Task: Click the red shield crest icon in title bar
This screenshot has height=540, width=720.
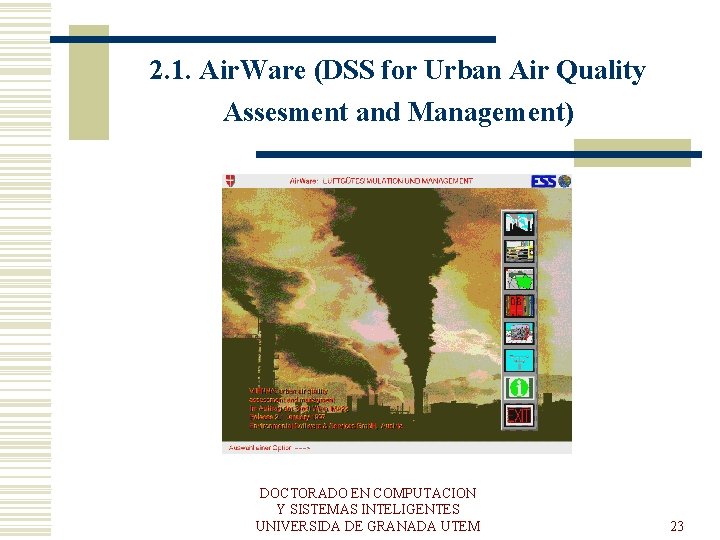Action: pos(231,181)
